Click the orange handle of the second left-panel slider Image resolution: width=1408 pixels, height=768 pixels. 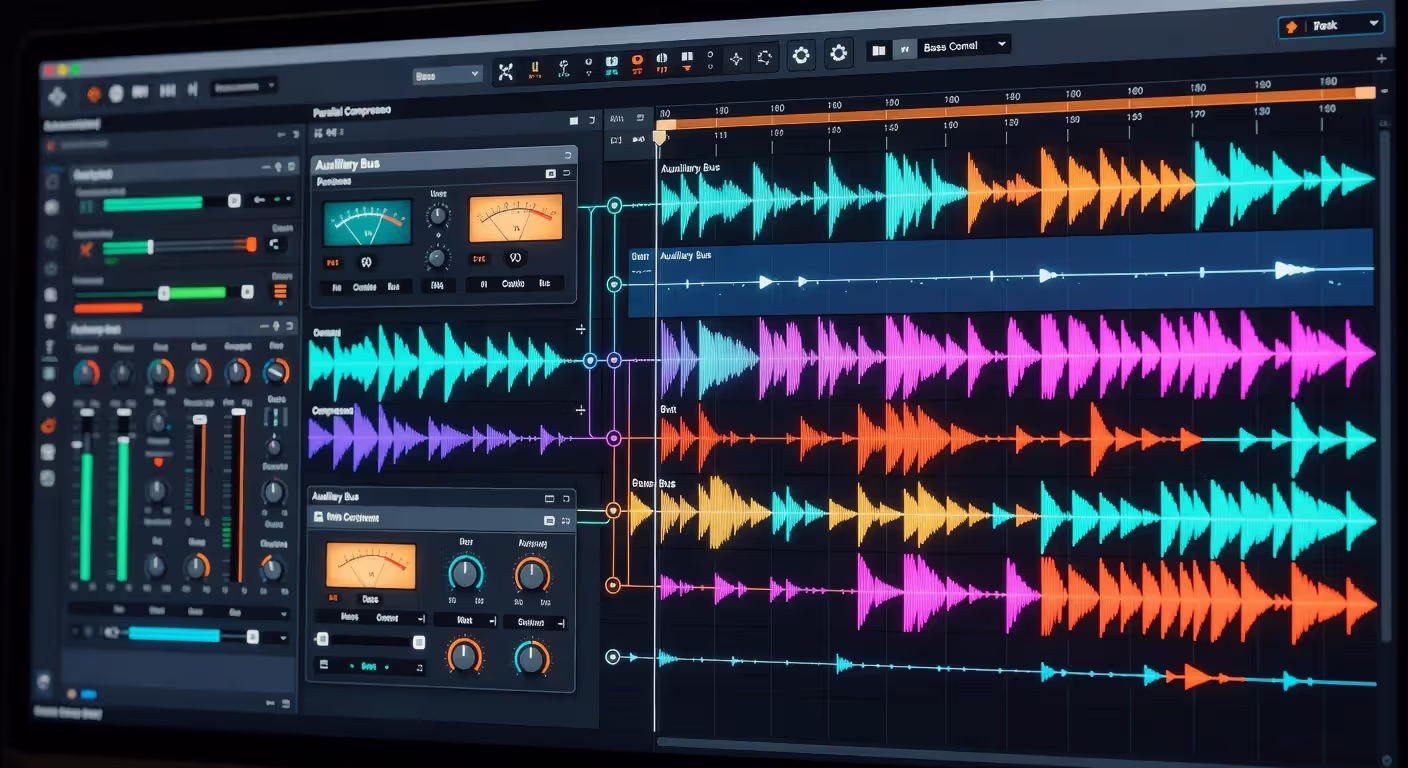click(x=252, y=244)
